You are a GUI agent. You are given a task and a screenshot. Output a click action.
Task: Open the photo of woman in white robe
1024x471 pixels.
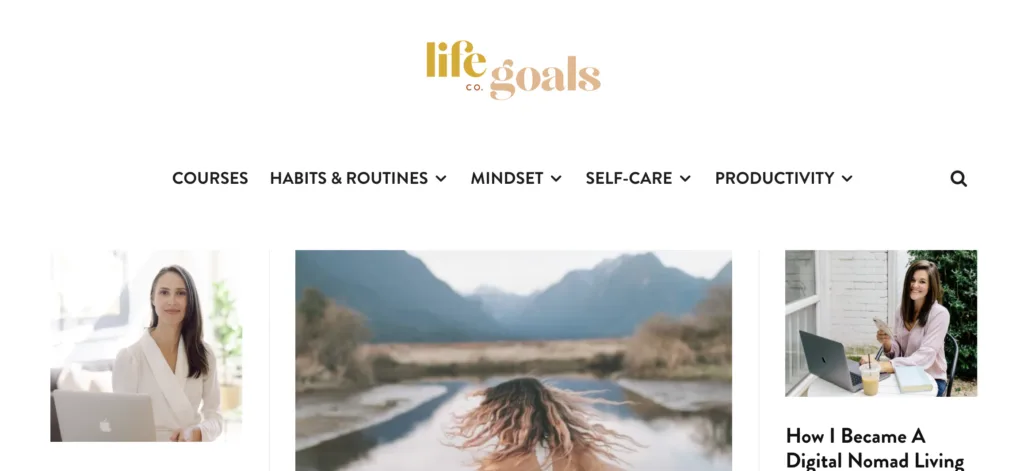146,346
